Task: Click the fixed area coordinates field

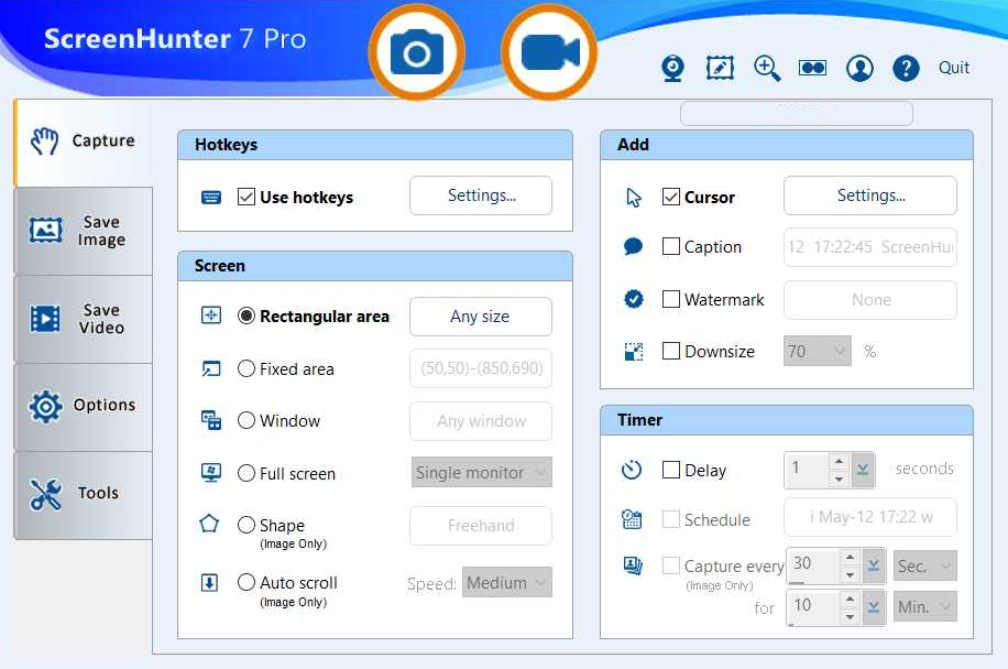Action: [481, 368]
